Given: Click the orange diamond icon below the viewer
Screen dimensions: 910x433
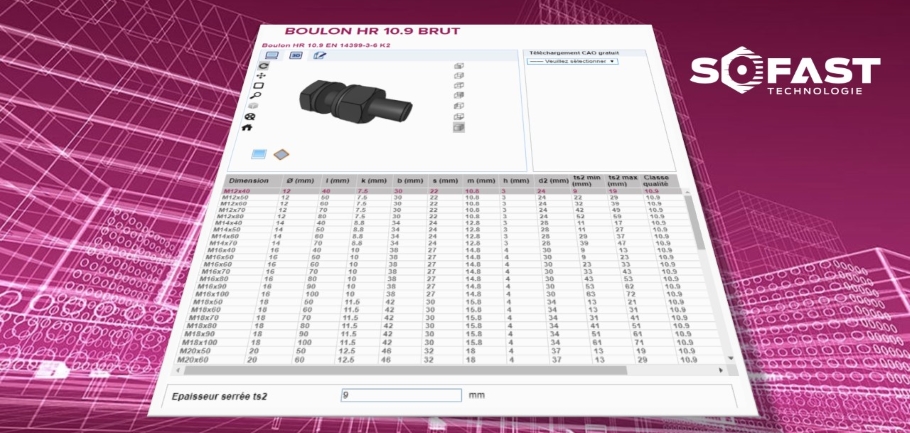Looking at the screenshot, I should [281, 155].
